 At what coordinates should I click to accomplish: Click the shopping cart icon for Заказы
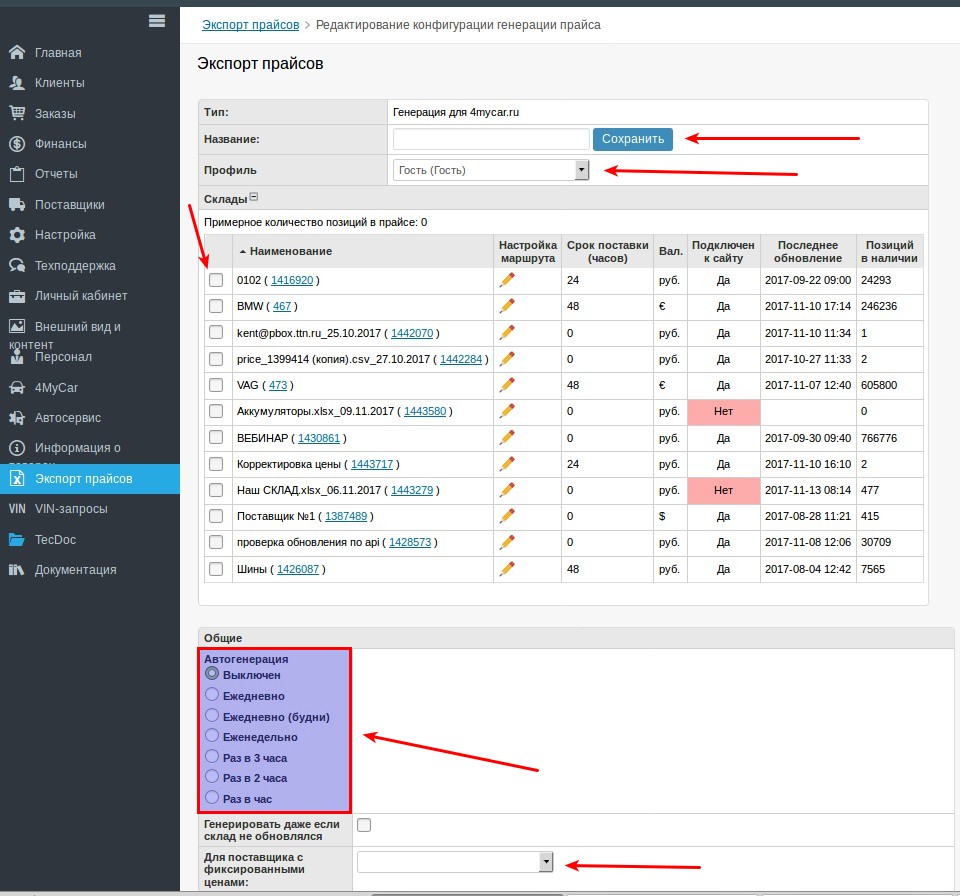pyautogui.click(x=17, y=113)
